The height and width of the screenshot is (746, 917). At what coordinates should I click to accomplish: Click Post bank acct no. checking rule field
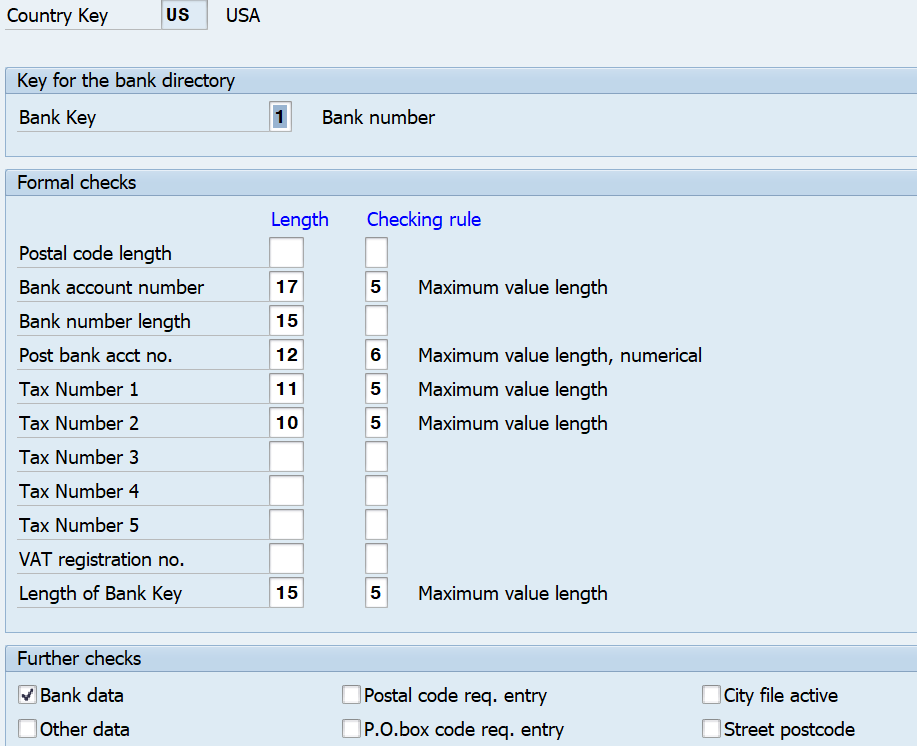376,355
